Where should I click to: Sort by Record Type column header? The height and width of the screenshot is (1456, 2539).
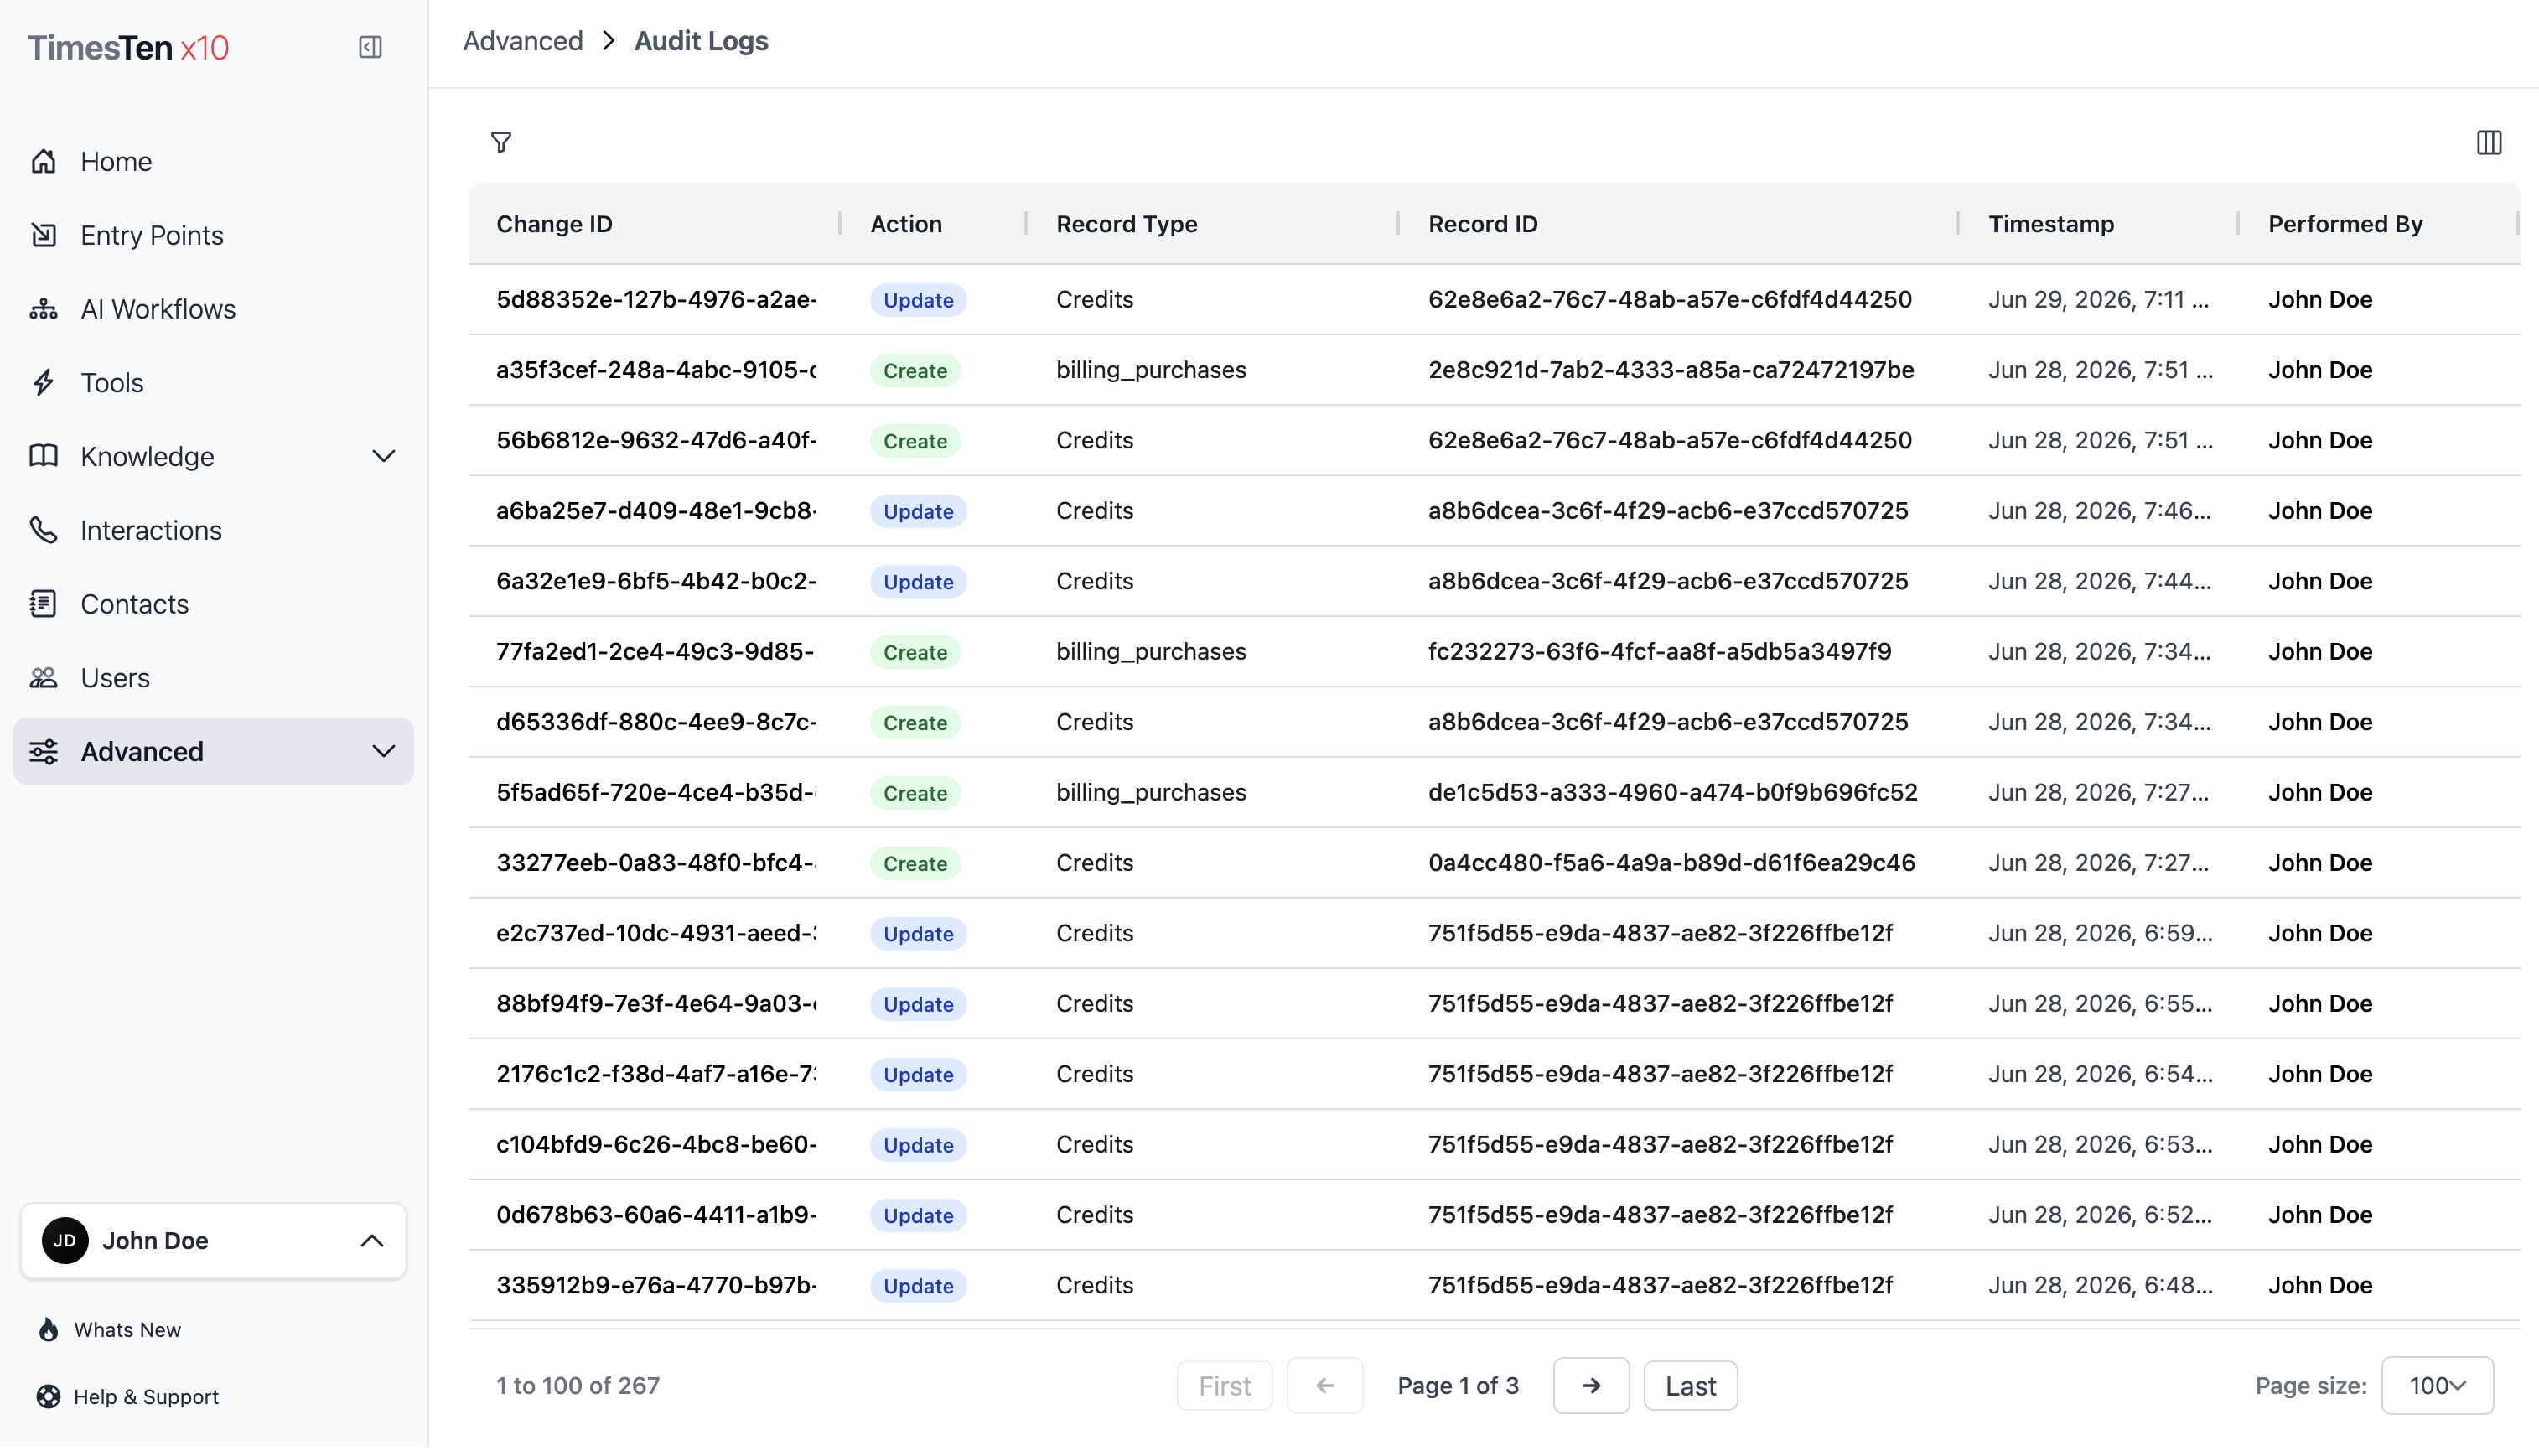point(1126,224)
